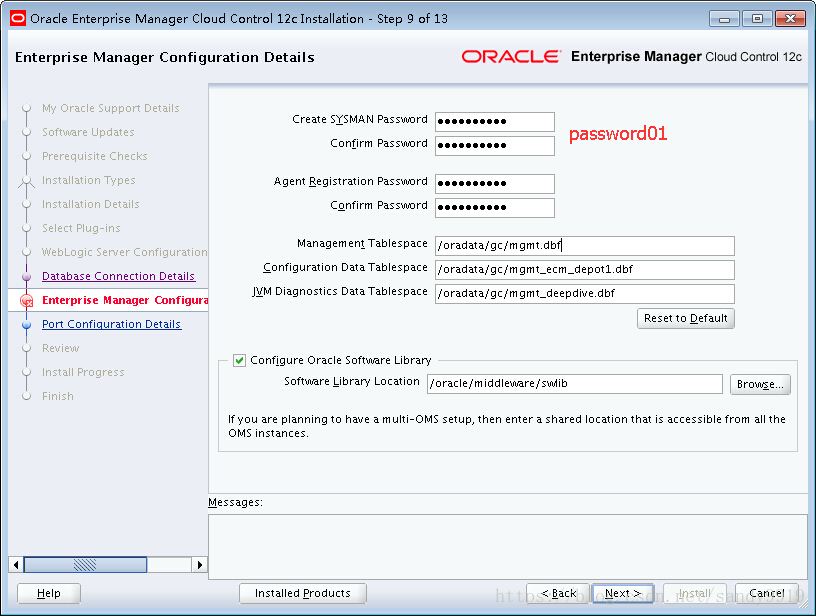Click inside the Messages text area

tap(508, 547)
